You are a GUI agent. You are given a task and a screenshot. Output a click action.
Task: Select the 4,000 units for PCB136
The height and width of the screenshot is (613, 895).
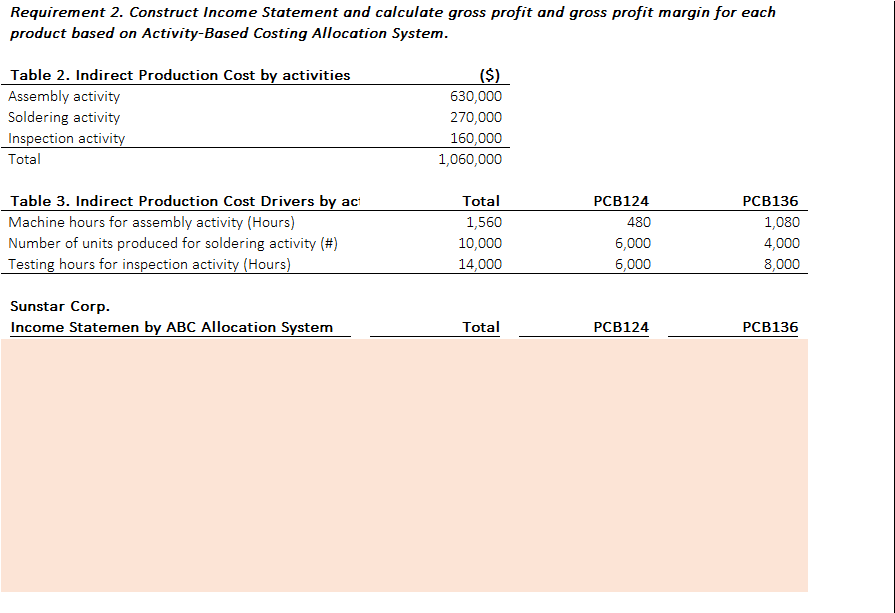(785, 243)
